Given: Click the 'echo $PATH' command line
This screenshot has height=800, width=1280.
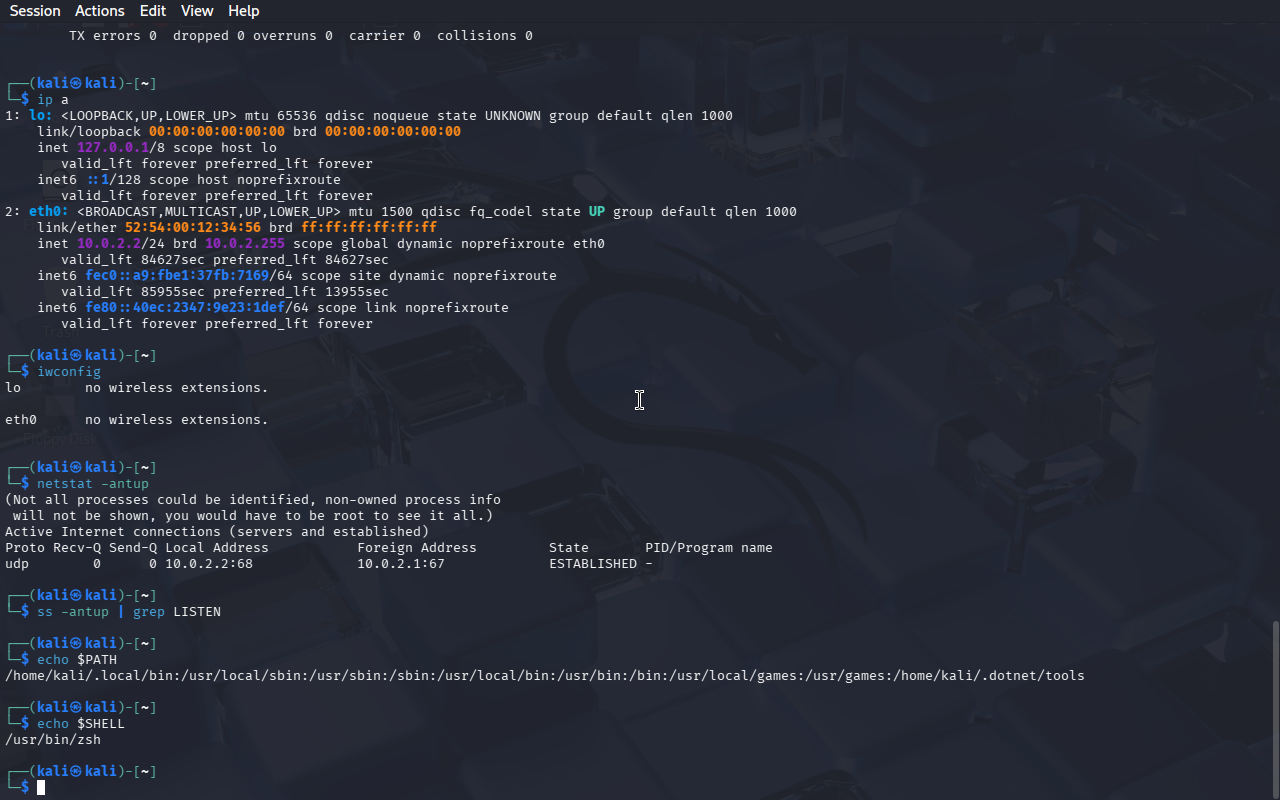Looking at the screenshot, I should (x=77, y=659).
